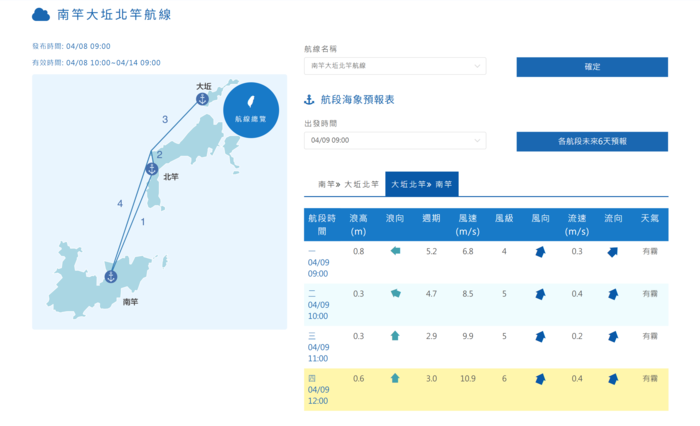Open the departure time dropdown 04/09 09:00

tap(394, 141)
